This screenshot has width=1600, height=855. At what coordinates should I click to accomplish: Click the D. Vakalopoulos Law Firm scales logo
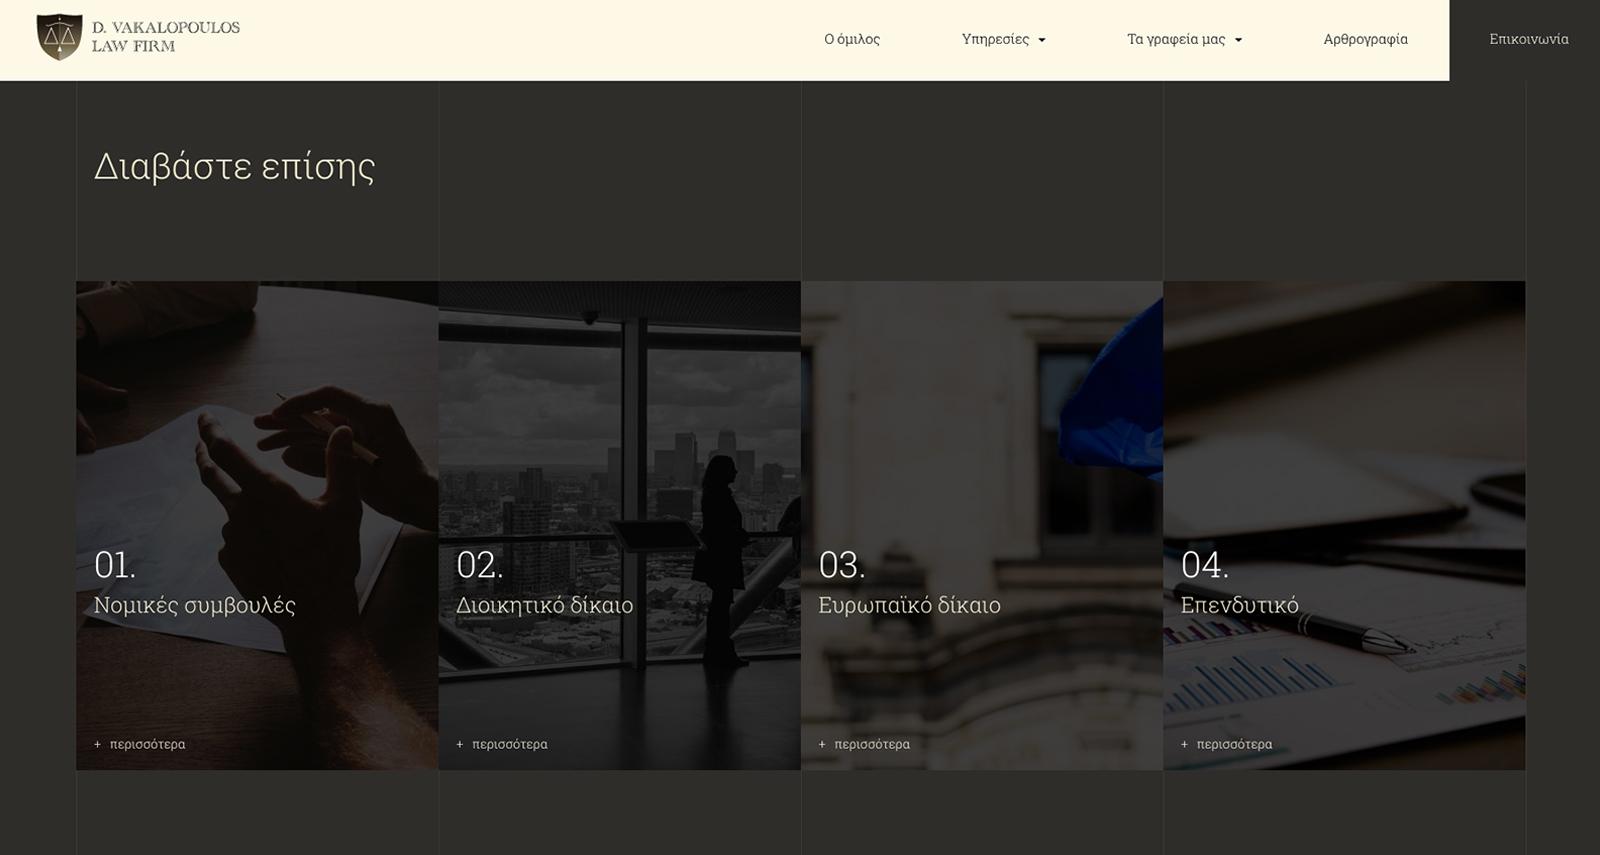pyautogui.click(x=59, y=37)
